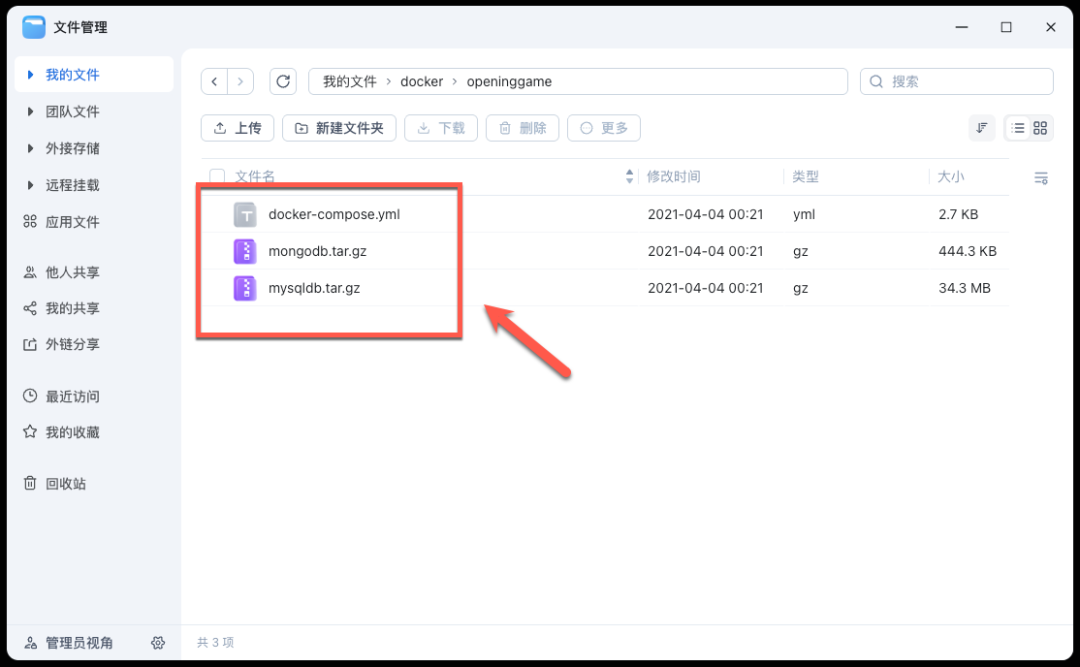
Task: Open docker folder from breadcrumb path
Action: [422, 81]
